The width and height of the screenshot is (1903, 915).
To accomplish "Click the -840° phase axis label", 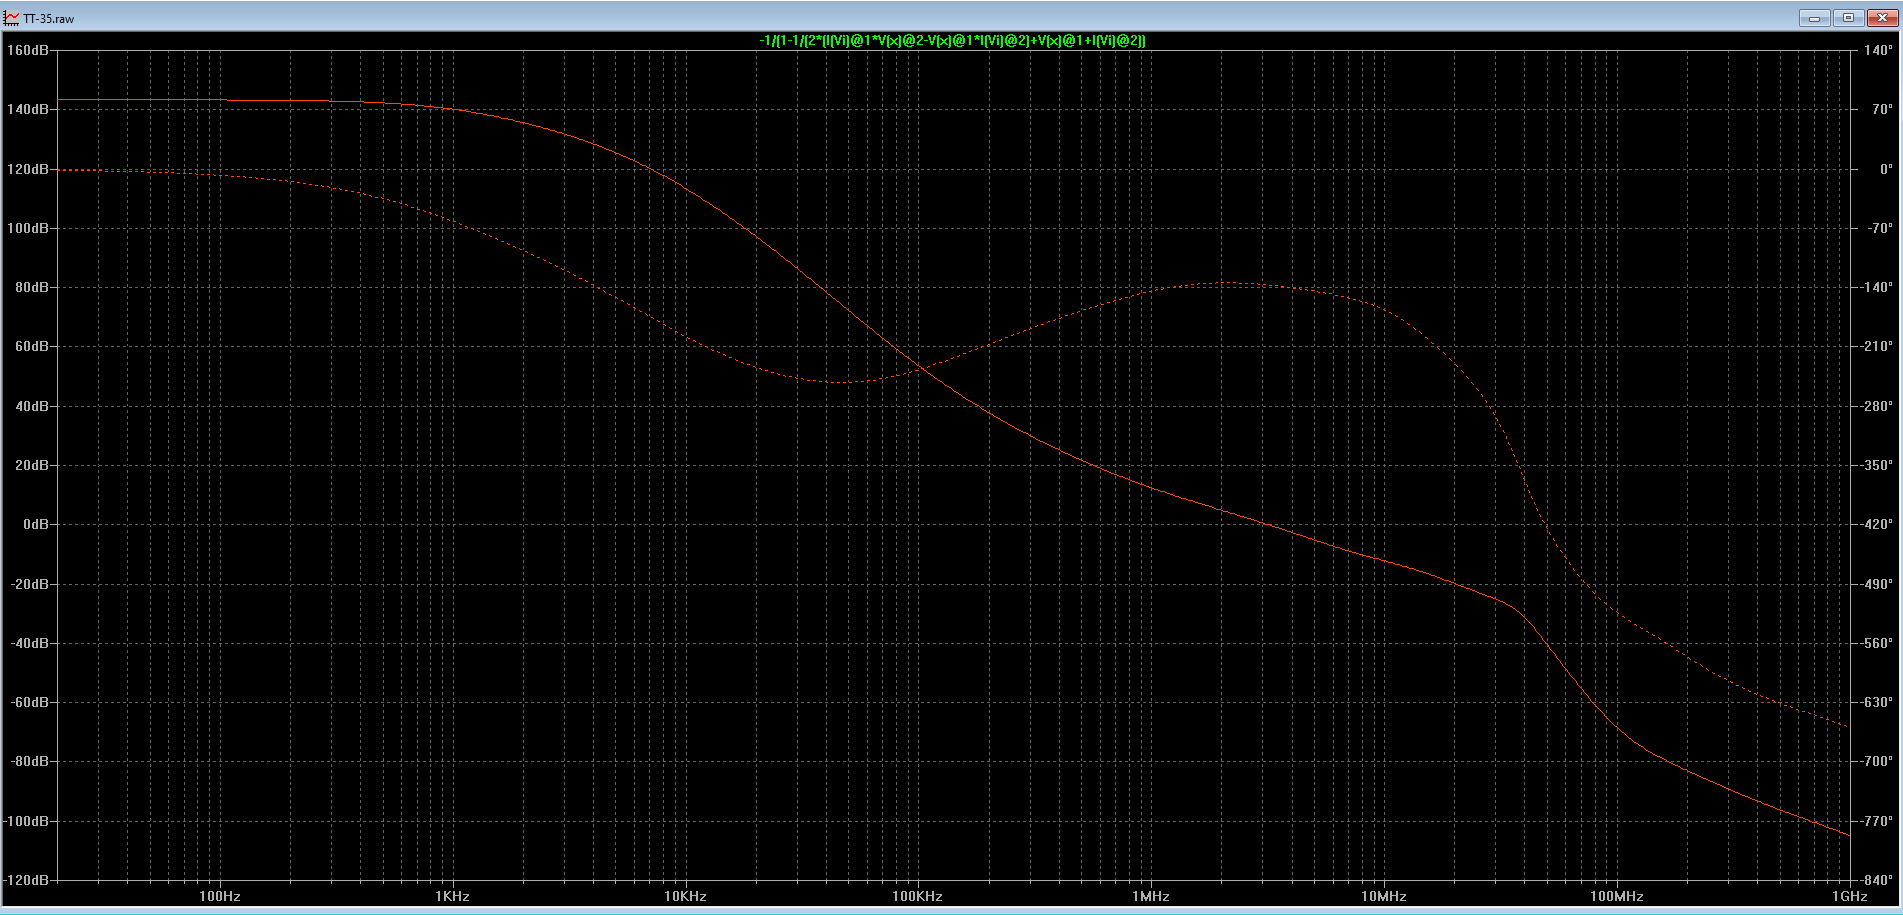I will tap(1876, 880).
